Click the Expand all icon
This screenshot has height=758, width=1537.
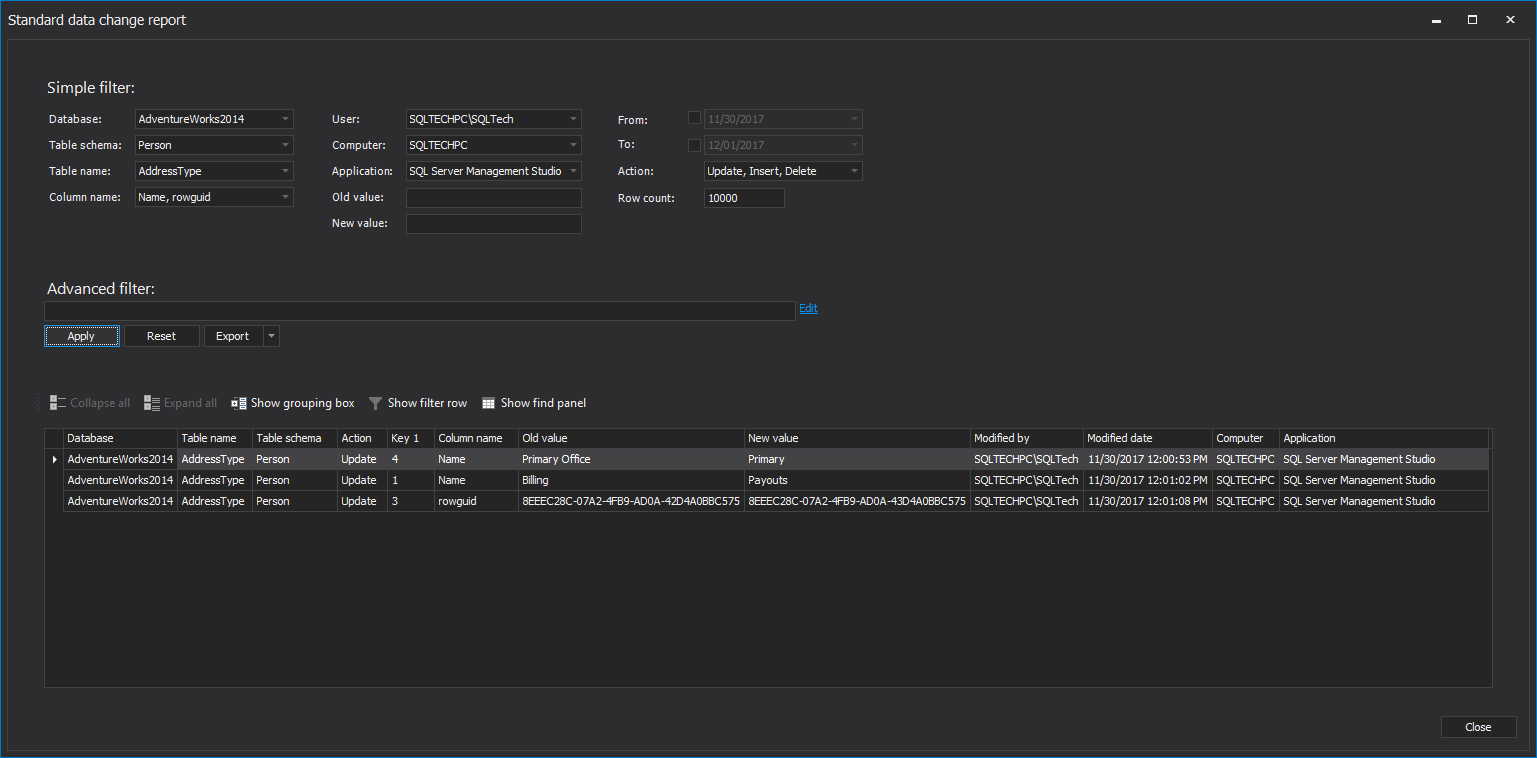[x=152, y=403]
